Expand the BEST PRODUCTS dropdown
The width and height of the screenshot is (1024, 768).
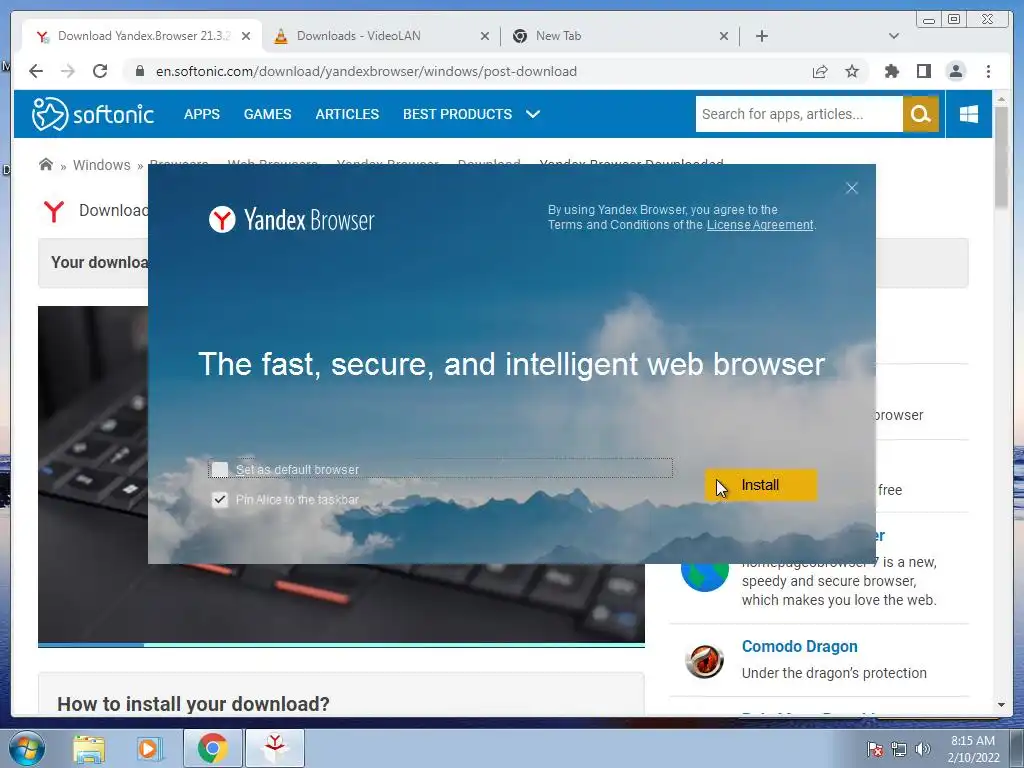click(x=472, y=114)
